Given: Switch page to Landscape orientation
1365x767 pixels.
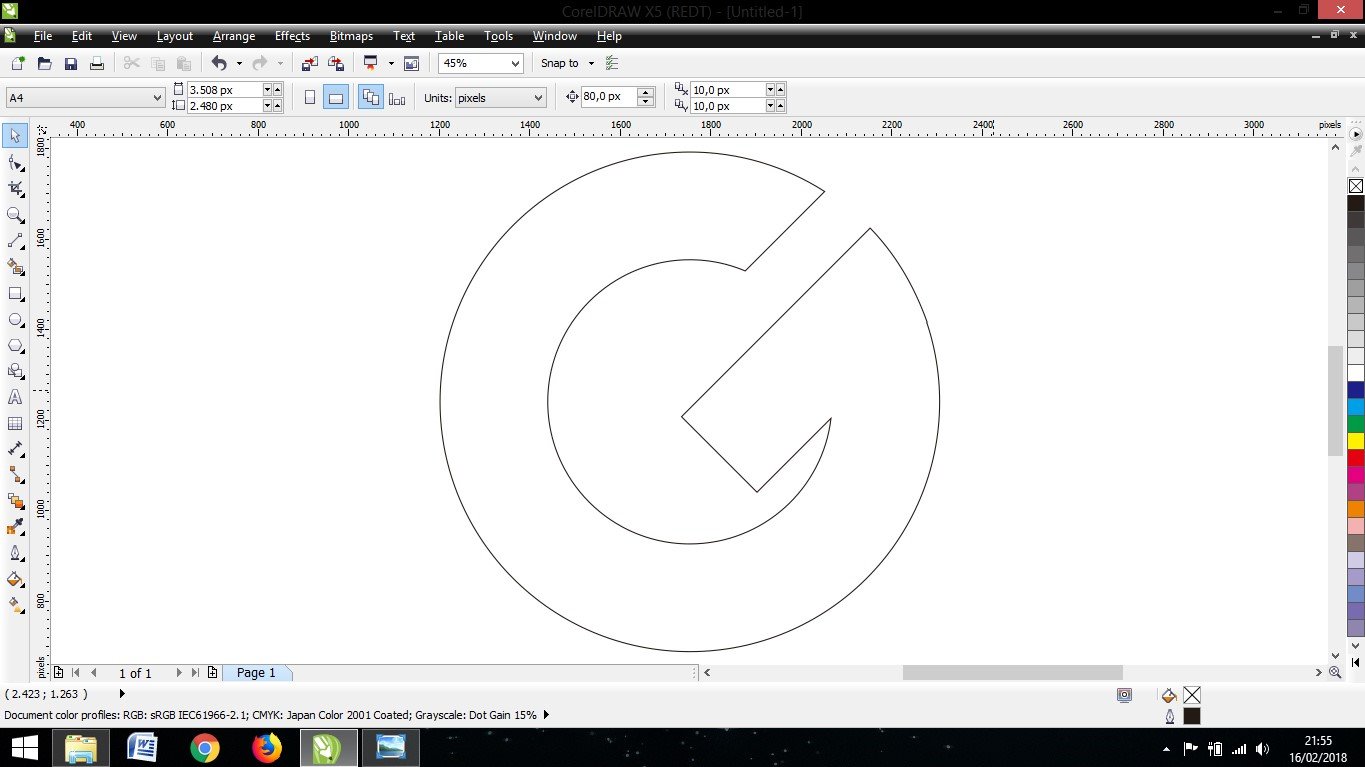Looking at the screenshot, I should (336, 97).
